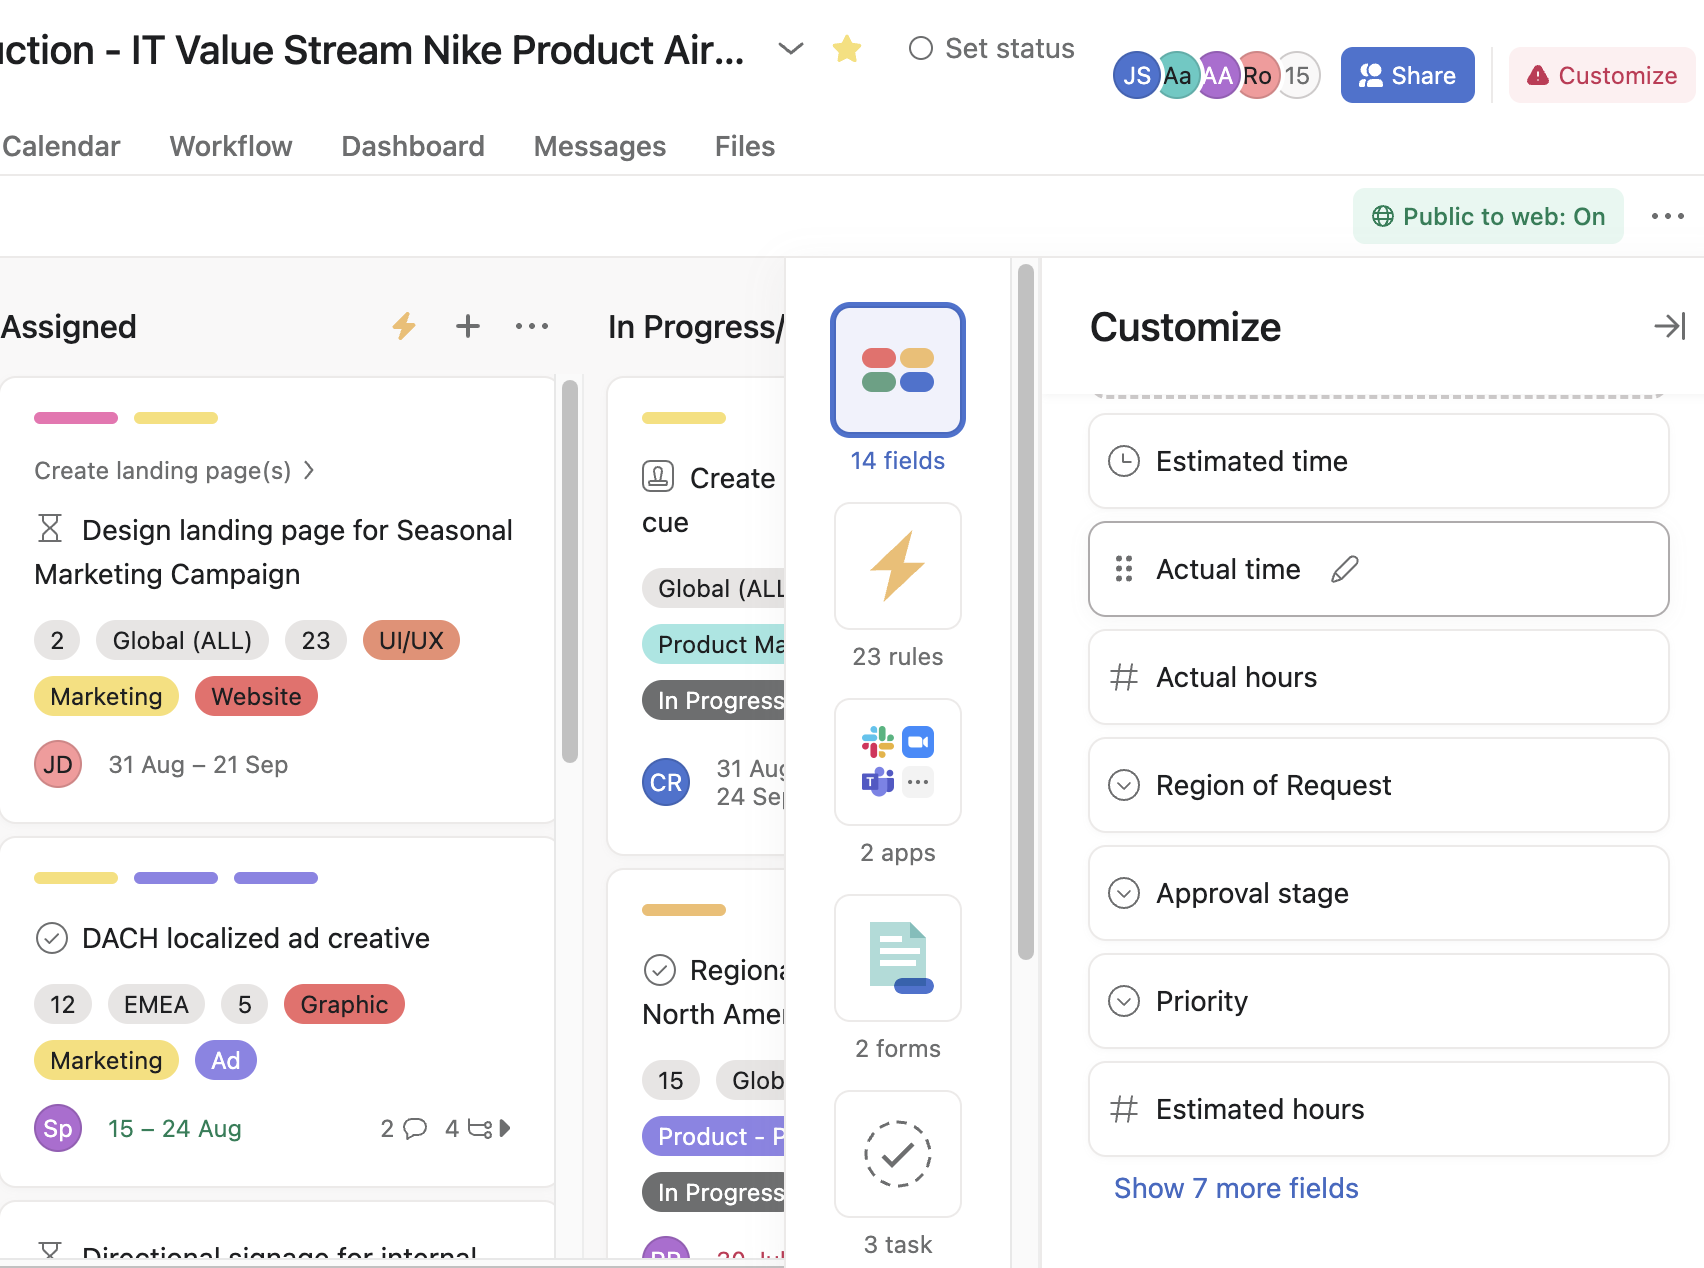The width and height of the screenshot is (1704, 1268).
Task: Show 7 more fields link
Action: 1236,1188
